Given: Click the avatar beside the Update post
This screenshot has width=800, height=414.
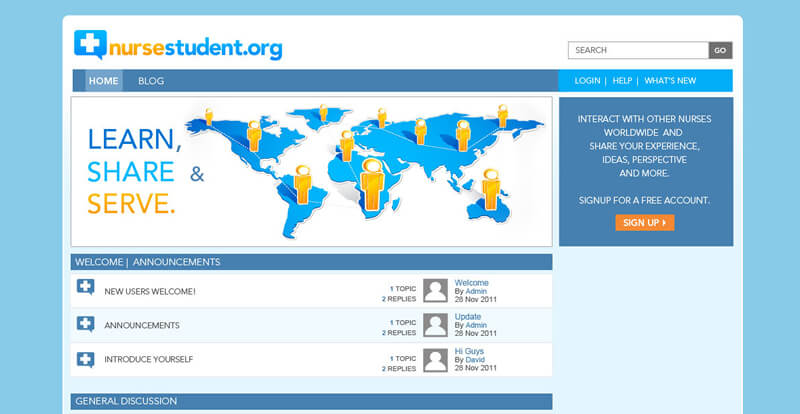Looking at the screenshot, I should [x=435, y=324].
